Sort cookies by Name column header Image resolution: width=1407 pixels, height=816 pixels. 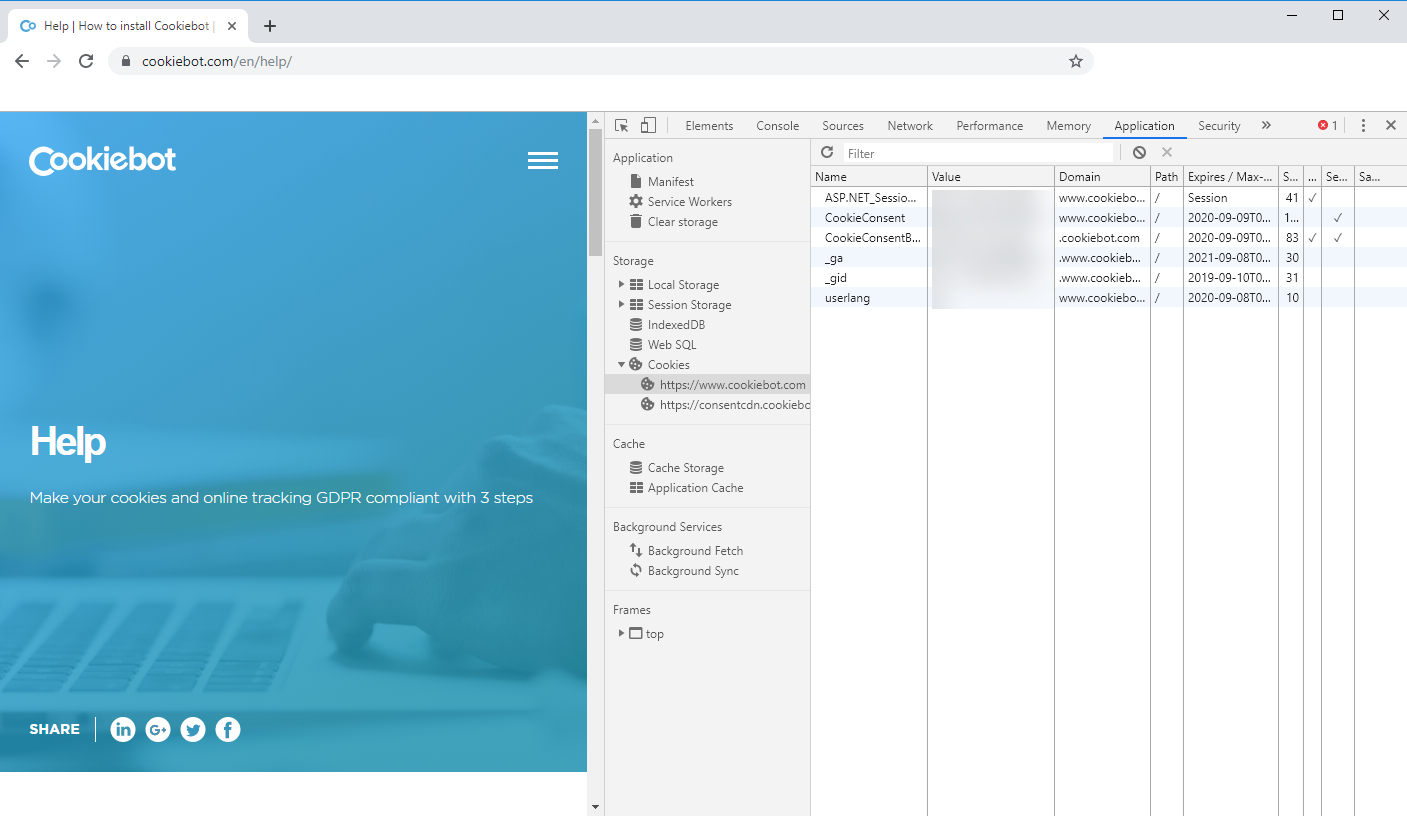pos(869,177)
